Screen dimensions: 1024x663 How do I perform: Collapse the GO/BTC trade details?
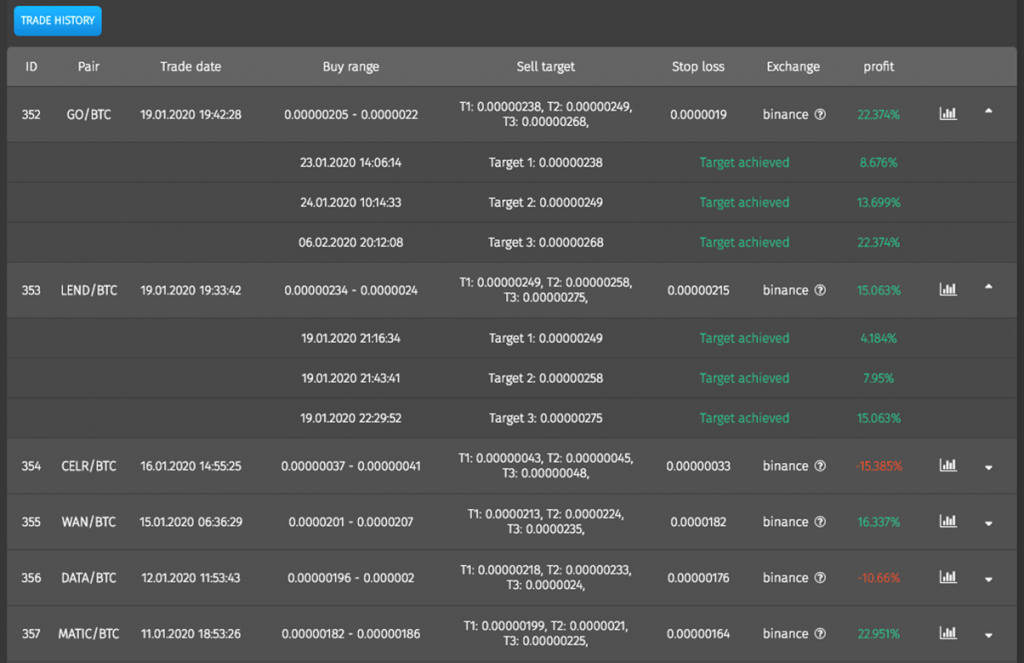coord(989,111)
